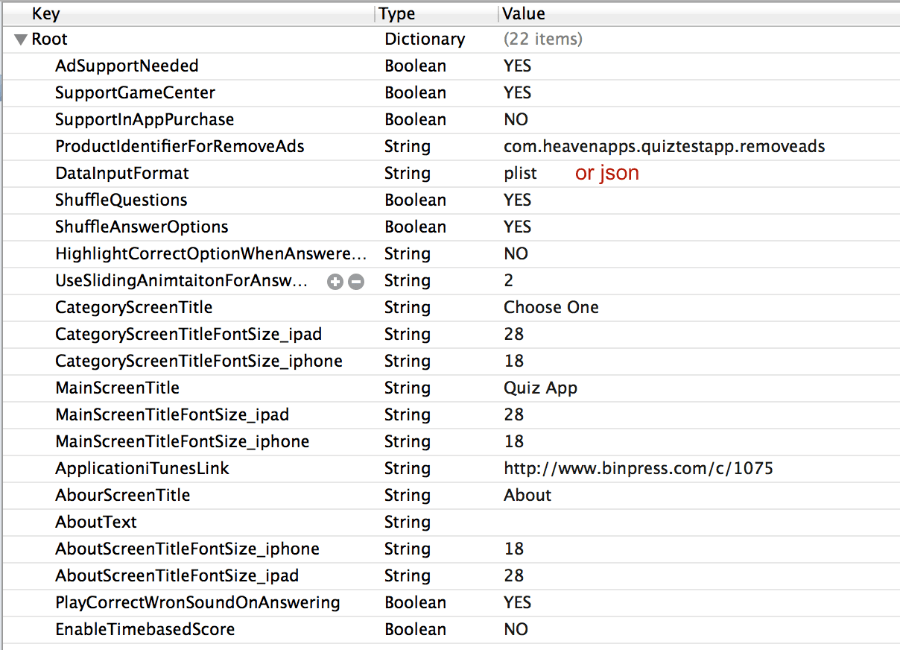Image resolution: width=900 pixels, height=650 pixels.
Task: Click the minus icon to remove the row
Action: point(356,281)
